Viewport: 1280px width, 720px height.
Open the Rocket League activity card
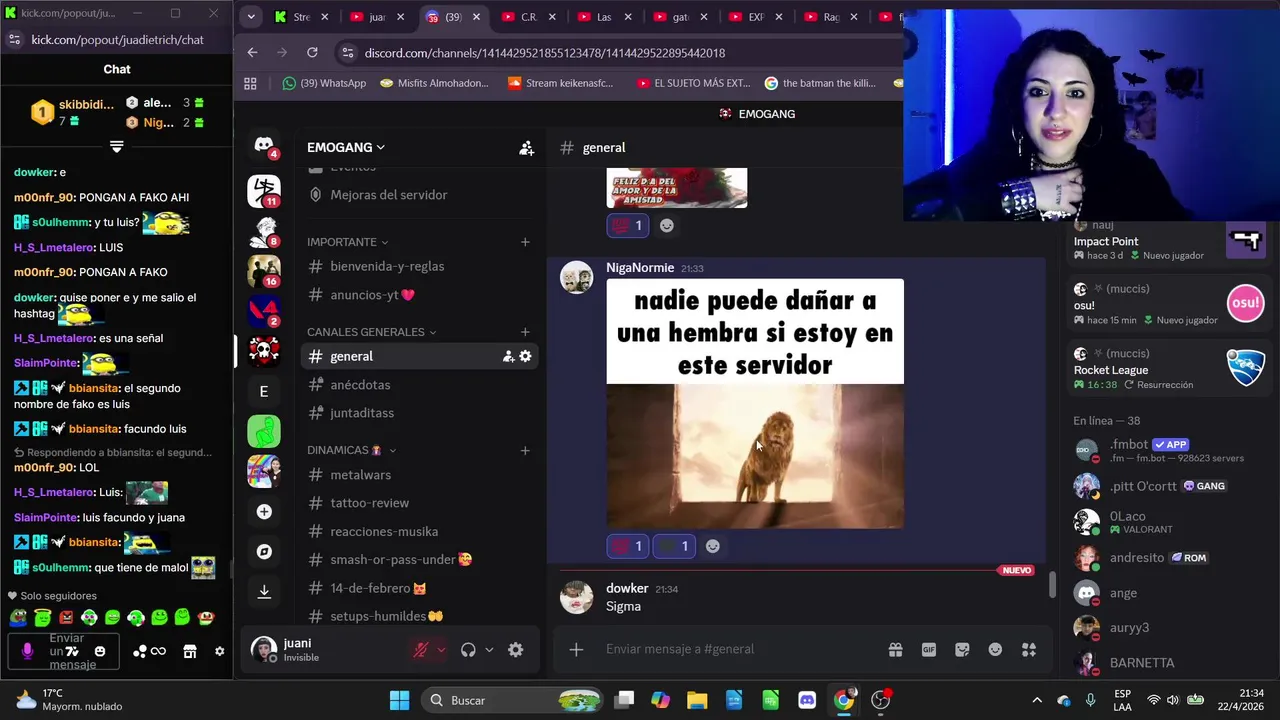(1169, 369)
